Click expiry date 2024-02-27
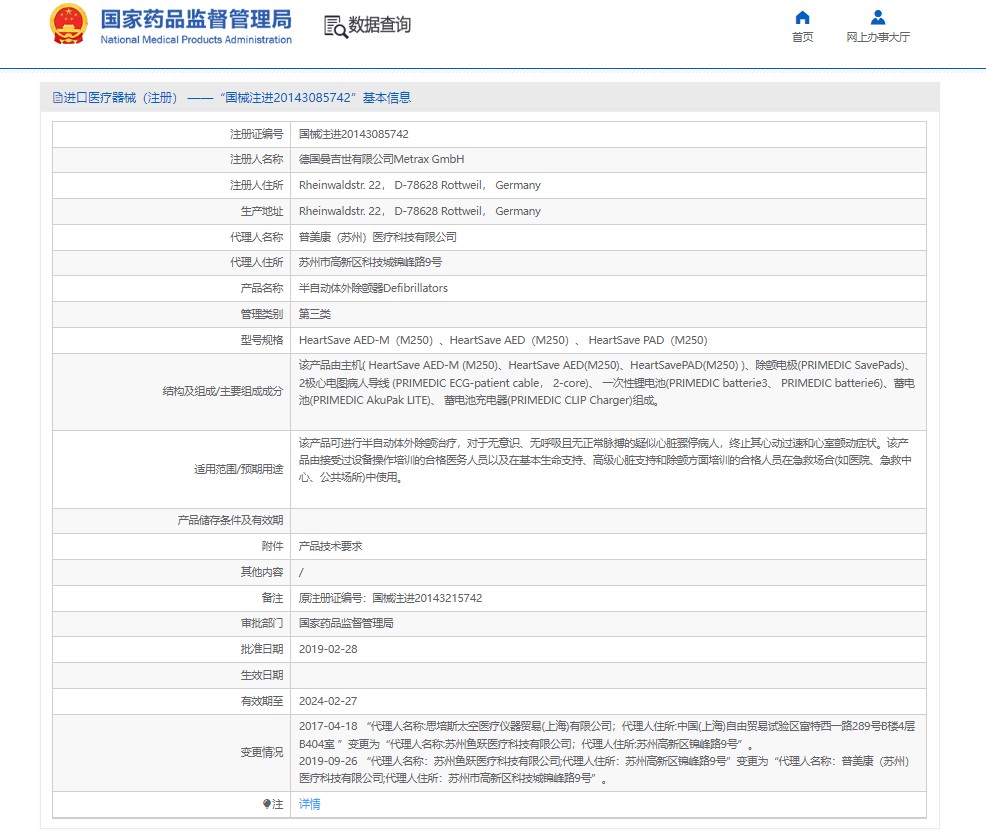986x833 pixels. [328, 701]
